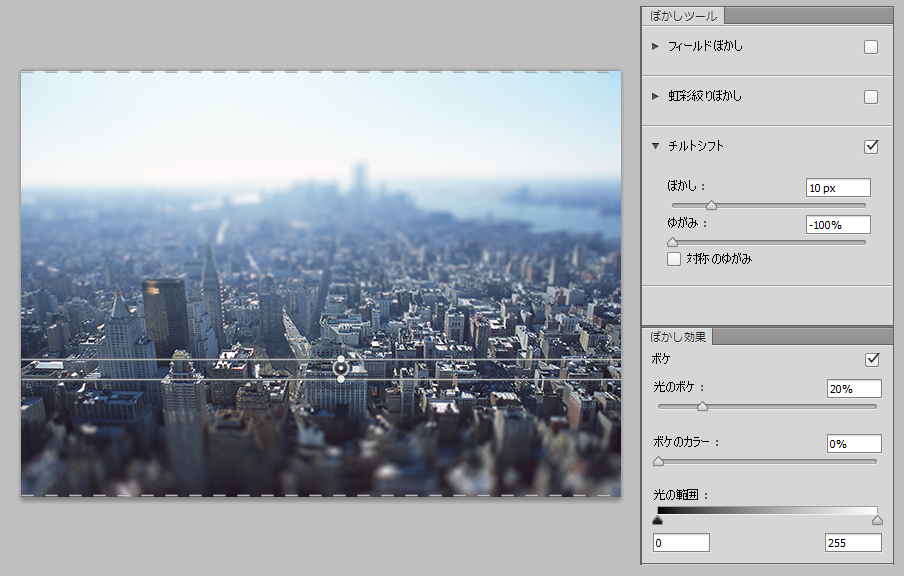Expand the 虹彩絞りぼかし section
Image resolution: width=904 pixels, height=576 pixels.
point(655,96)
